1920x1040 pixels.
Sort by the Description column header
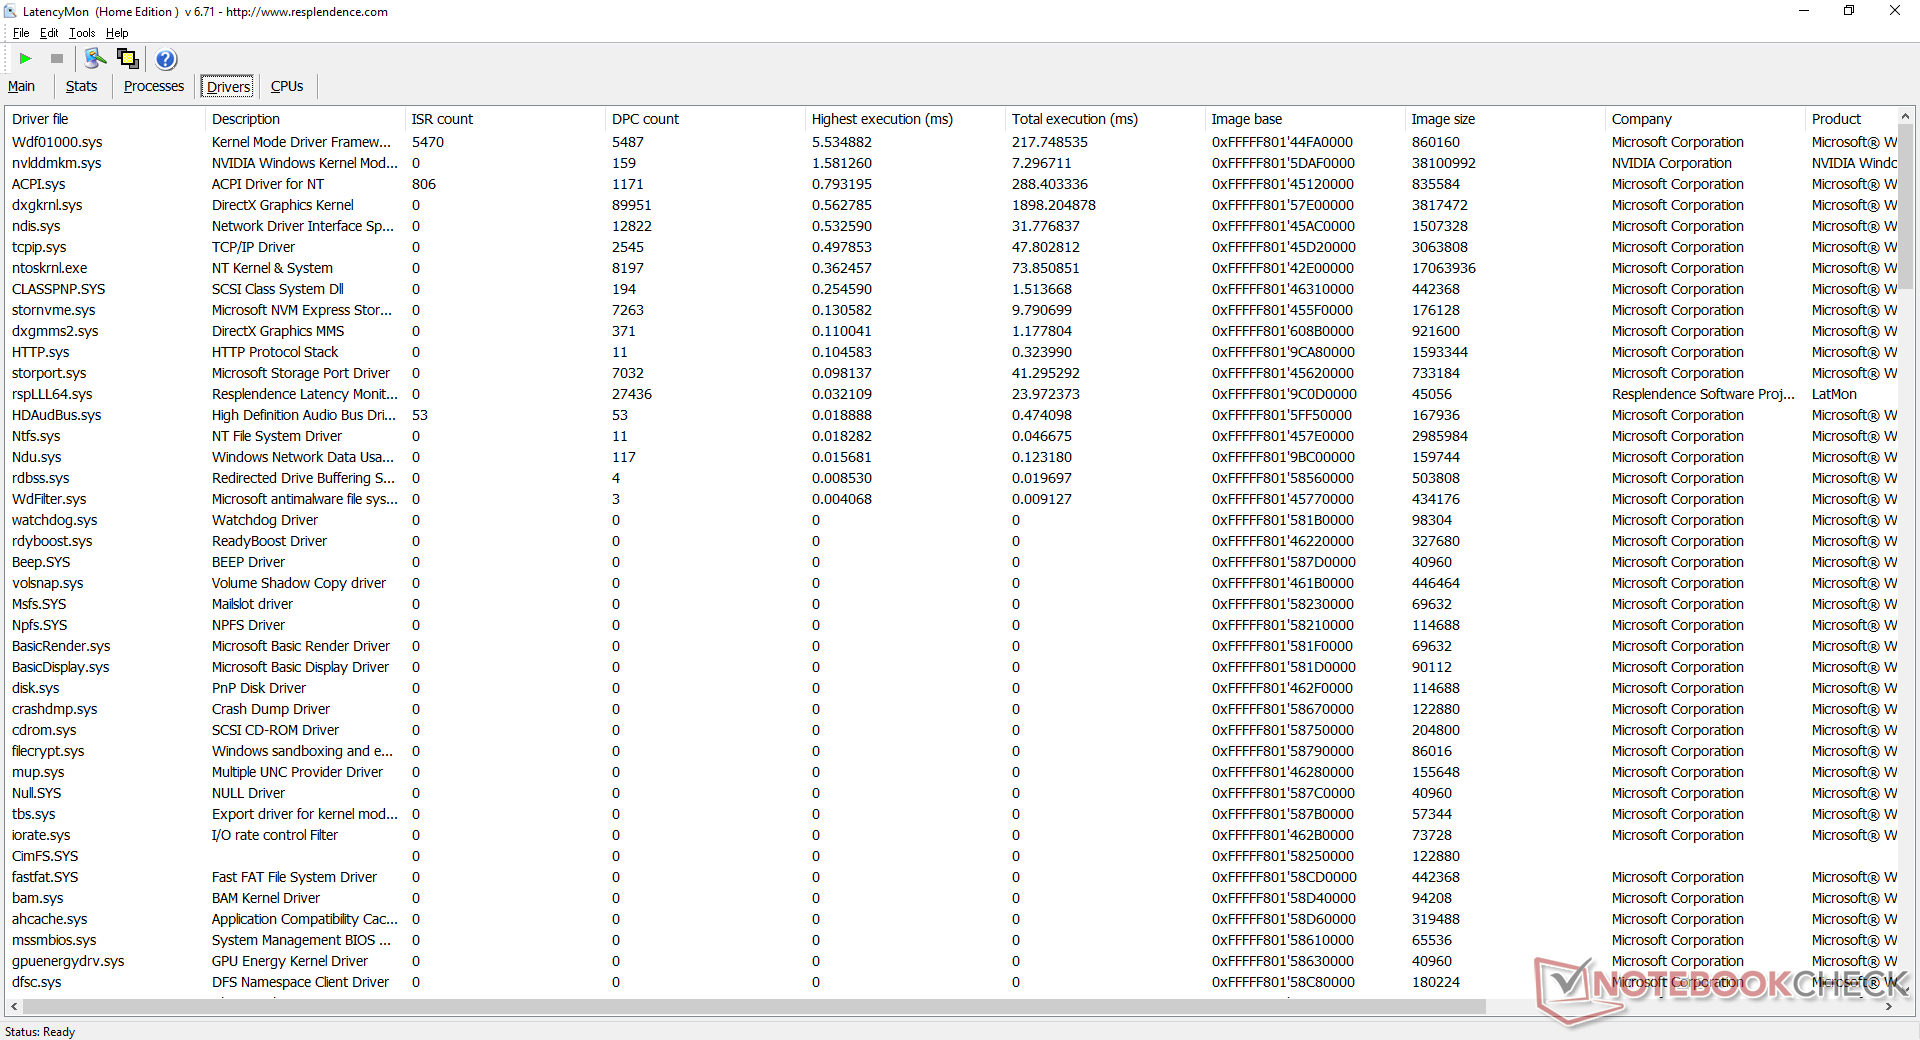click(x=305, y=119)
